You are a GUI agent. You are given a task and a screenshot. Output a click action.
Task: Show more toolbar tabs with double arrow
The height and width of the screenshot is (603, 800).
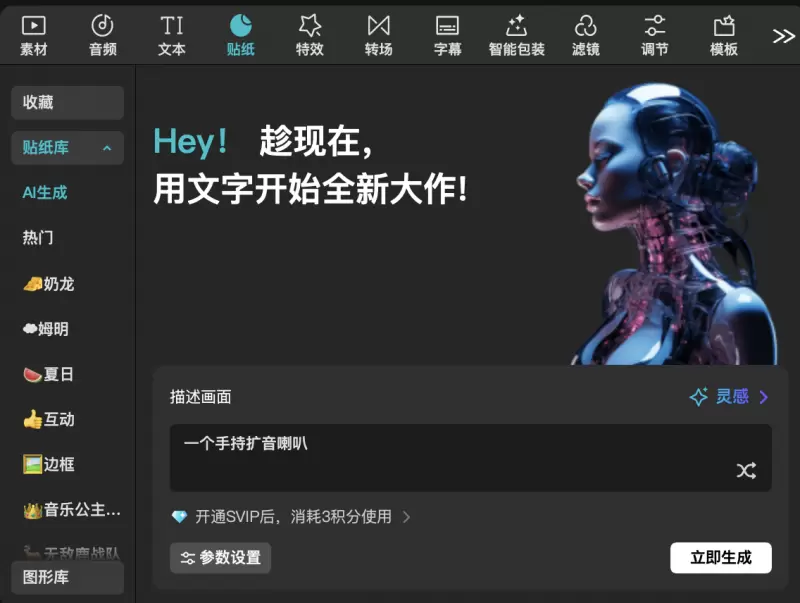point(783,36)
